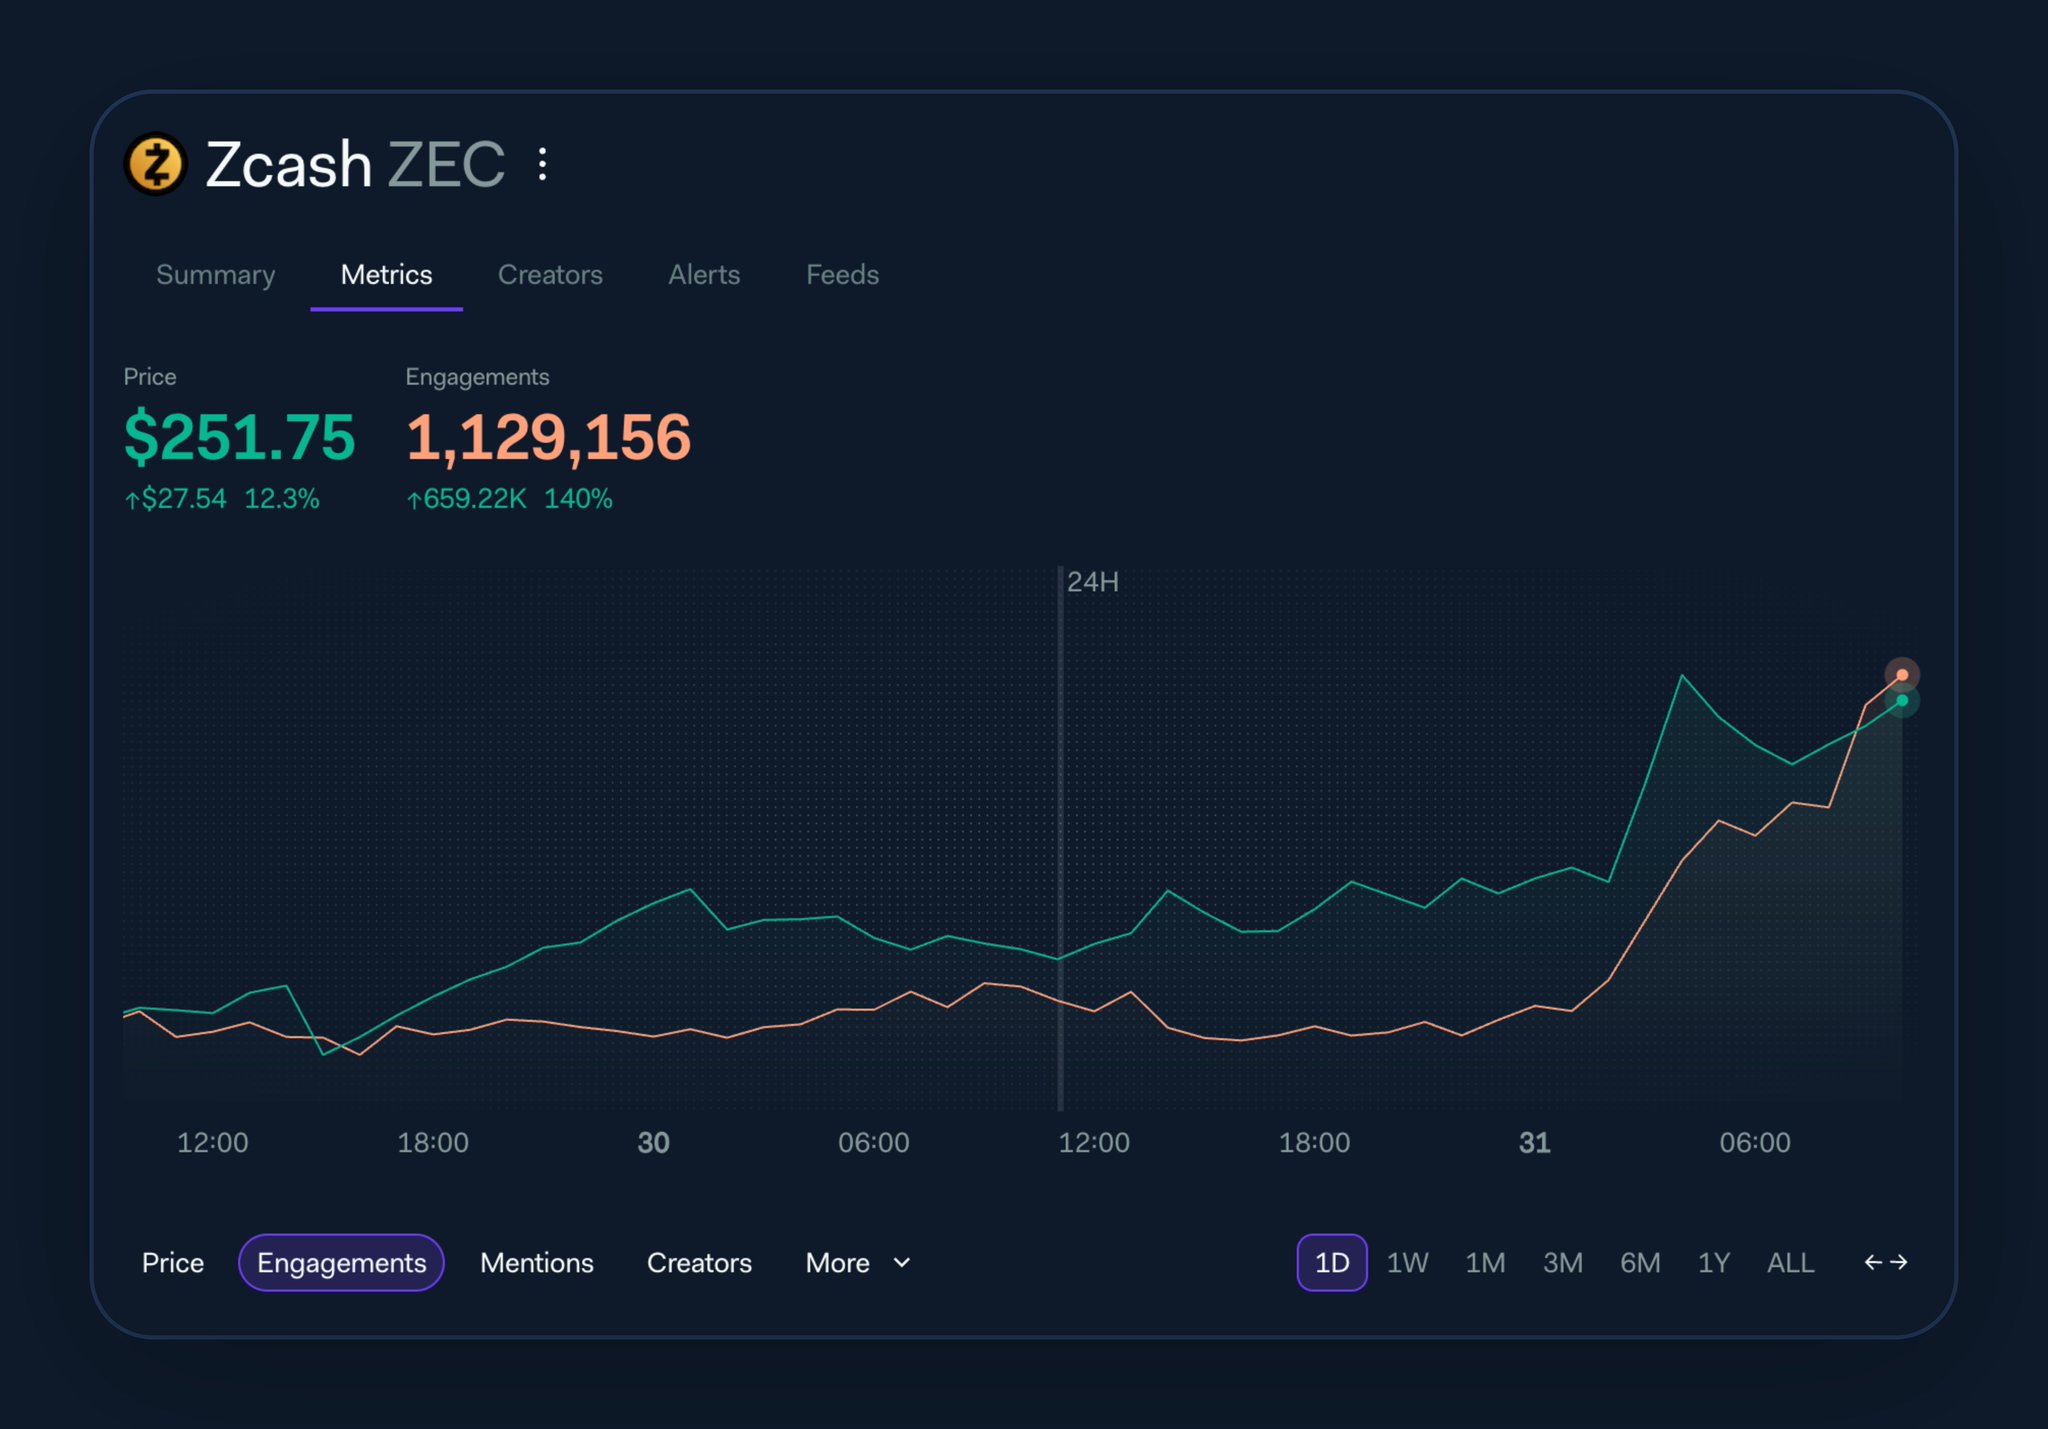The width and height of the screenshot is (2048, 1429).
Task: Open the Feeds tab
Action: 842,275
